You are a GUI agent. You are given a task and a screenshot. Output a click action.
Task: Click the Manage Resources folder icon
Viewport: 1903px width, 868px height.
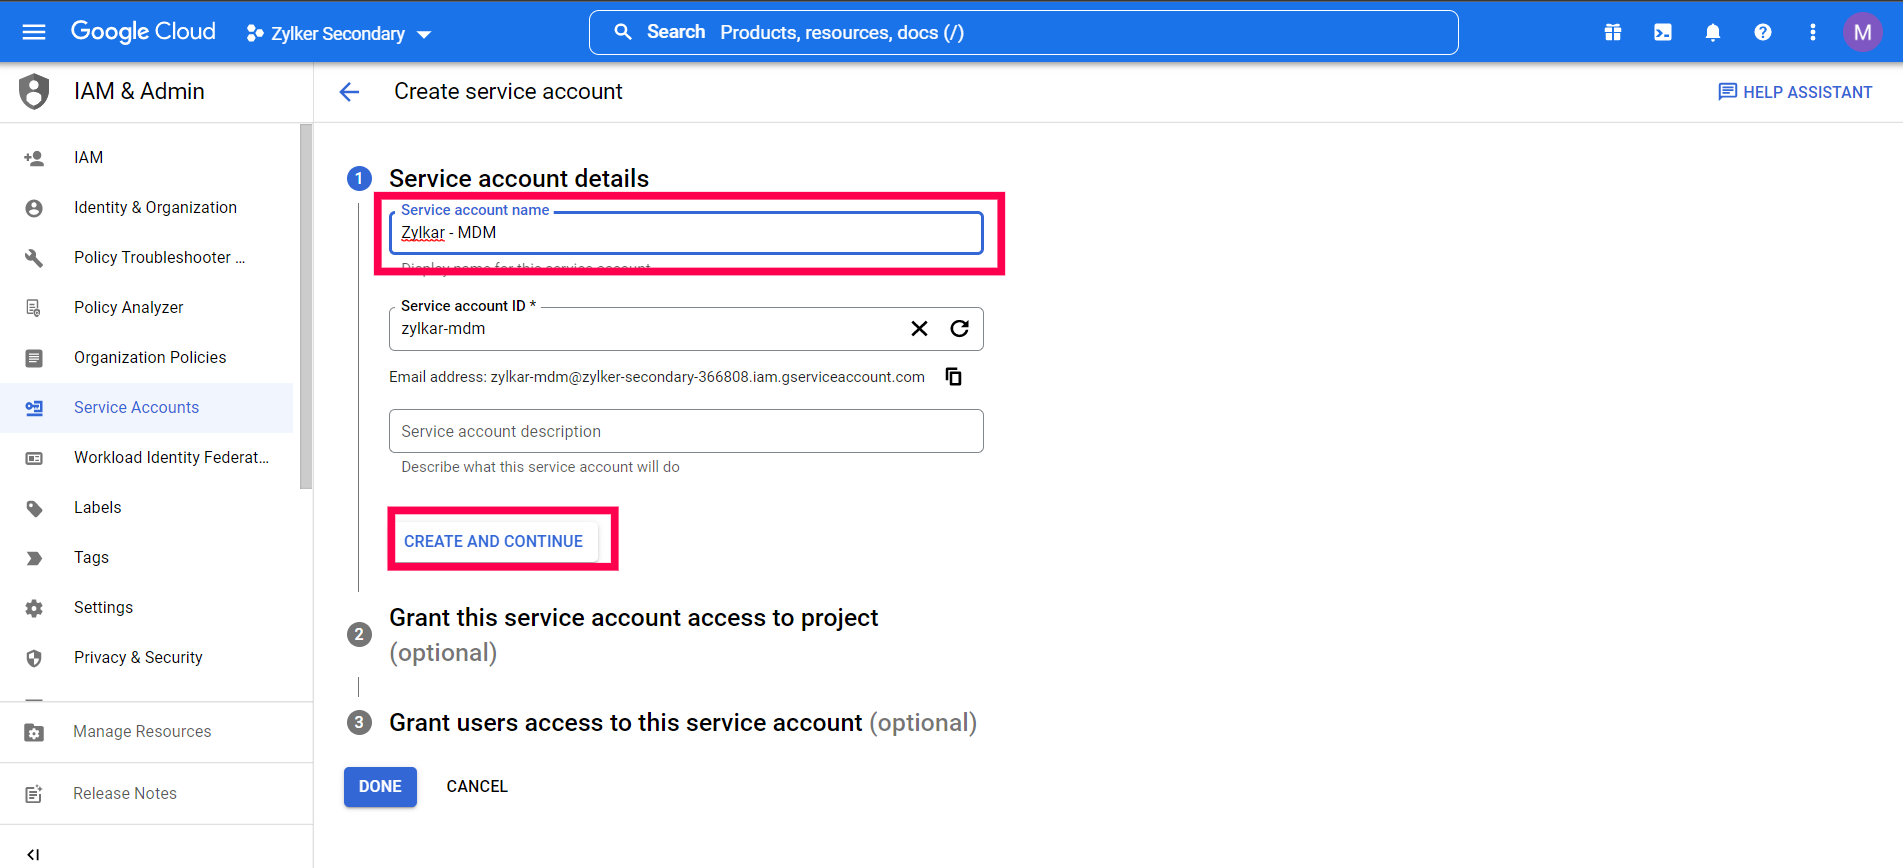34,733
